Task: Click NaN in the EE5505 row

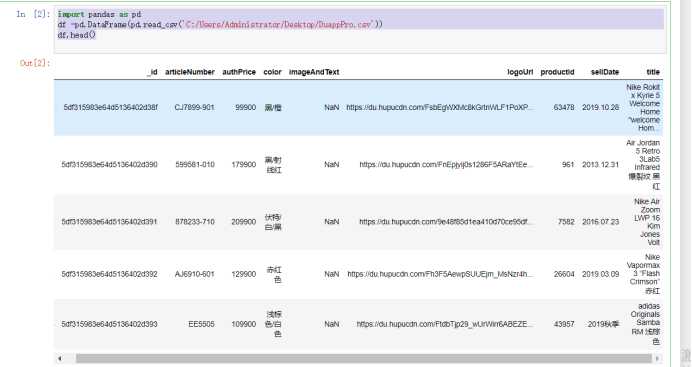Action: coord(331,324)
